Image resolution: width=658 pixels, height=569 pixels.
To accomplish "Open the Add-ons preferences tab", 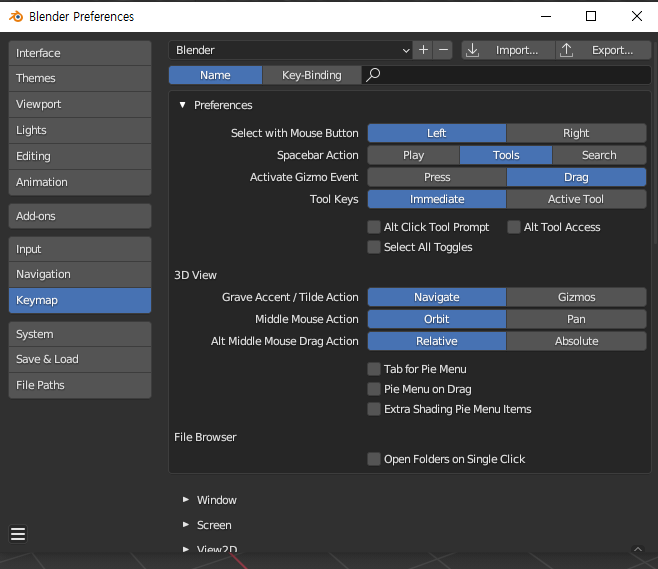I will [80, 216].
